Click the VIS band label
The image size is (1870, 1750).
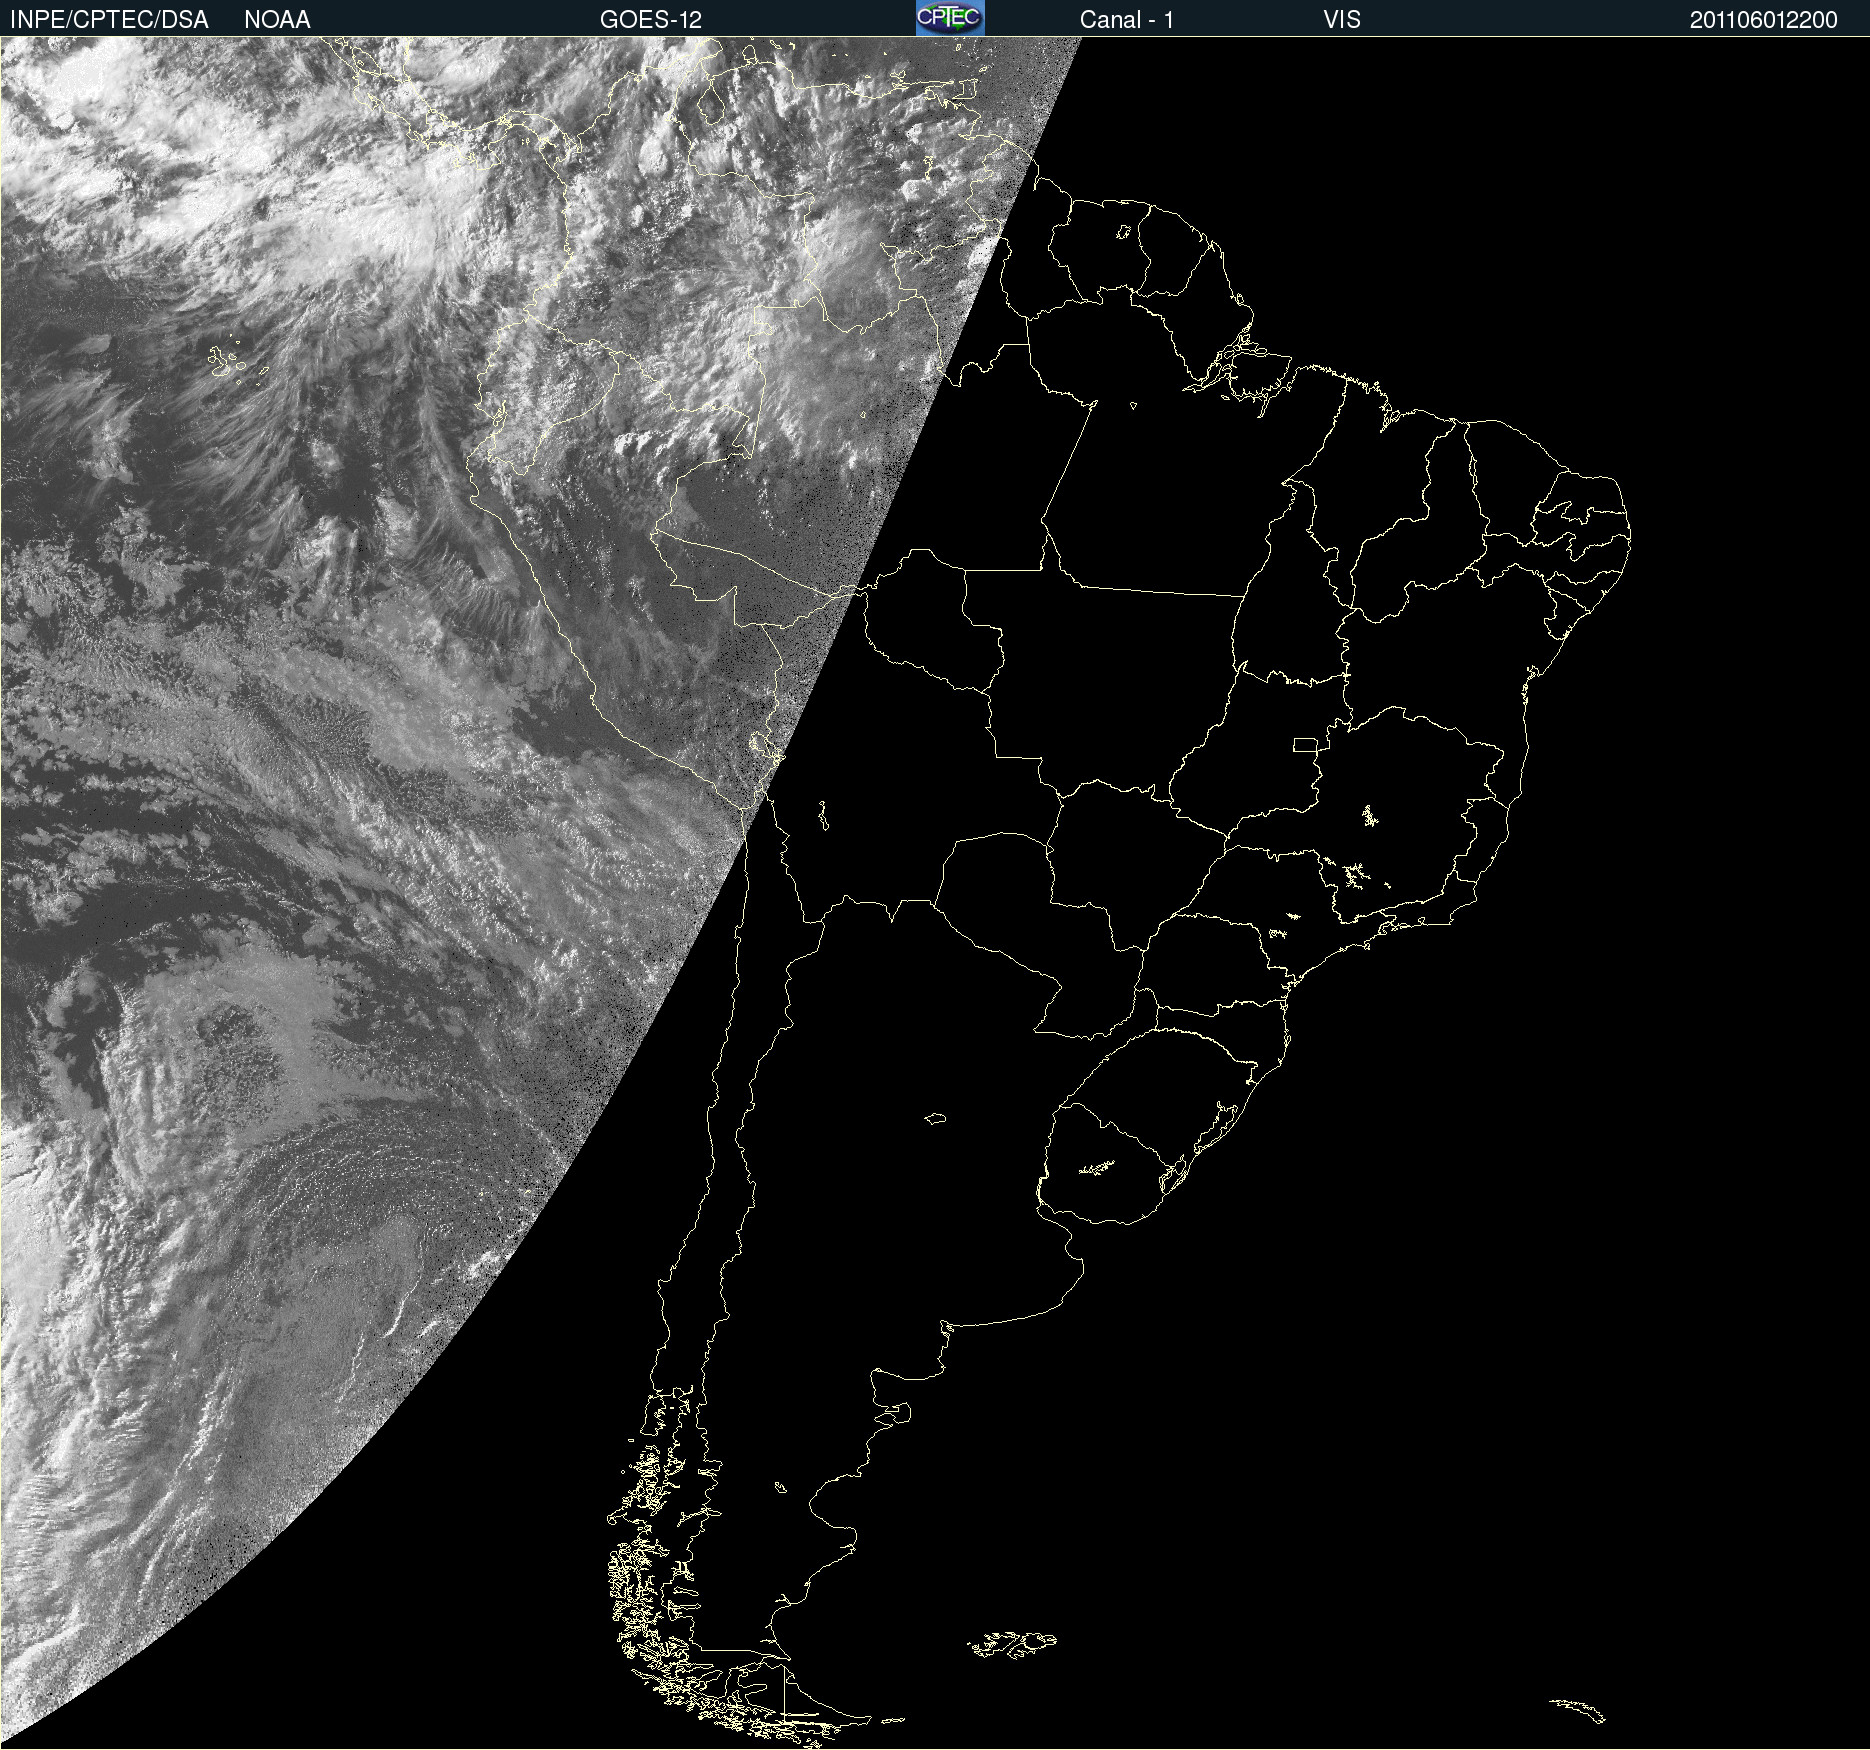pyautogui.click(x=1342, y=20)
